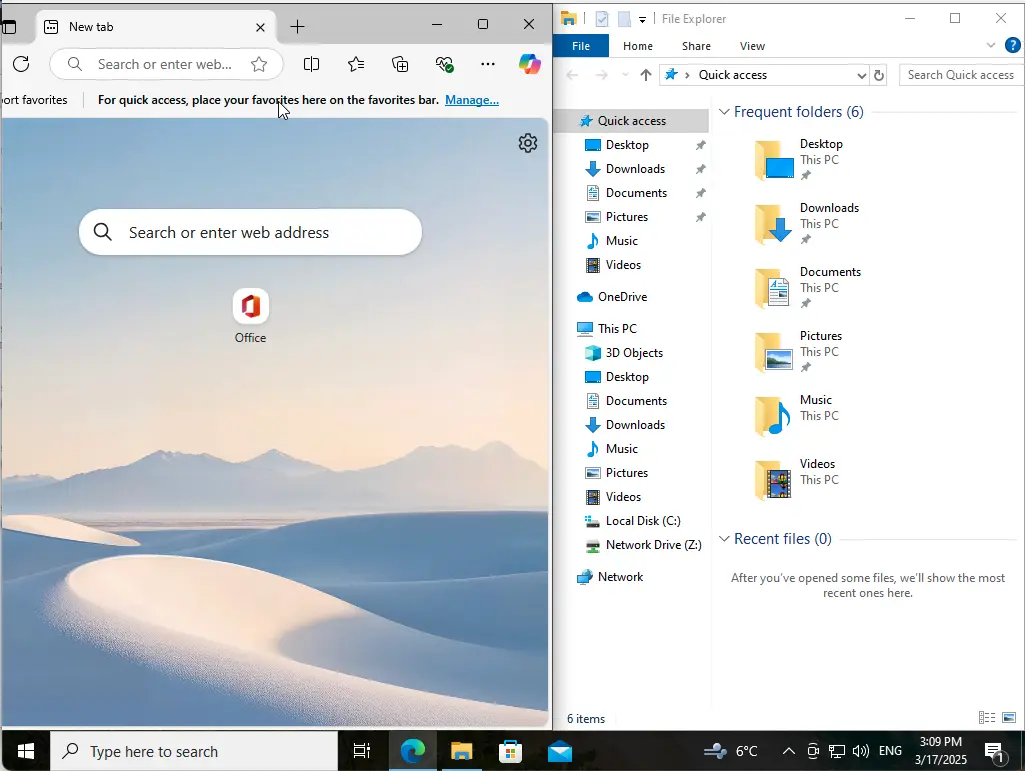The width and height of the screenshot is (1025, 771).
Task: Click the ENG language indicator
Action: (890, 751)
